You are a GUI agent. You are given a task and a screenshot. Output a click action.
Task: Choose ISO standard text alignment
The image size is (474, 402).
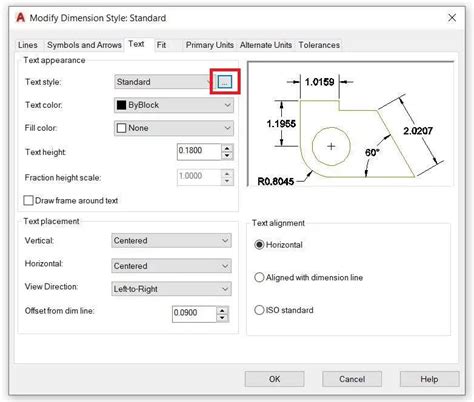[x=259, y=310]
